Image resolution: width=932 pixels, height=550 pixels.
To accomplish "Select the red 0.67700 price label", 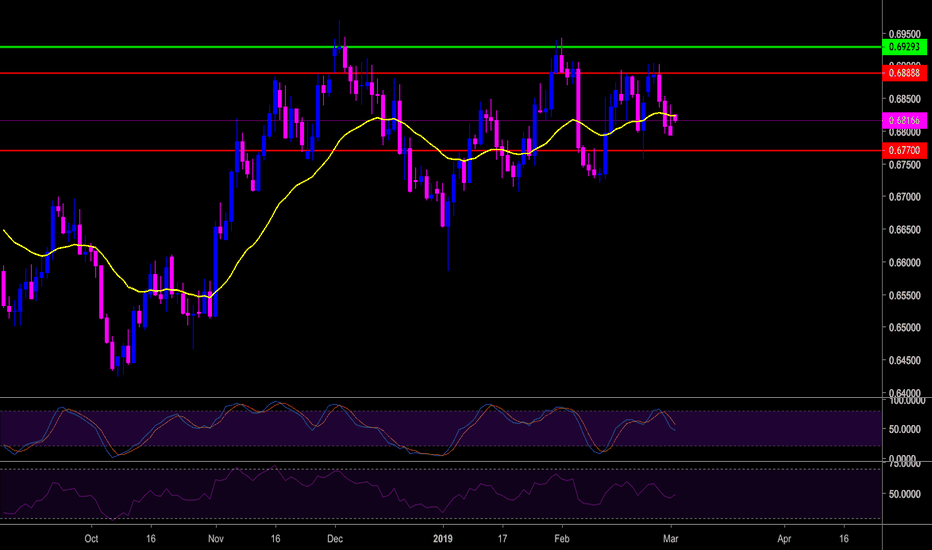I will click(x=904, y=150).
